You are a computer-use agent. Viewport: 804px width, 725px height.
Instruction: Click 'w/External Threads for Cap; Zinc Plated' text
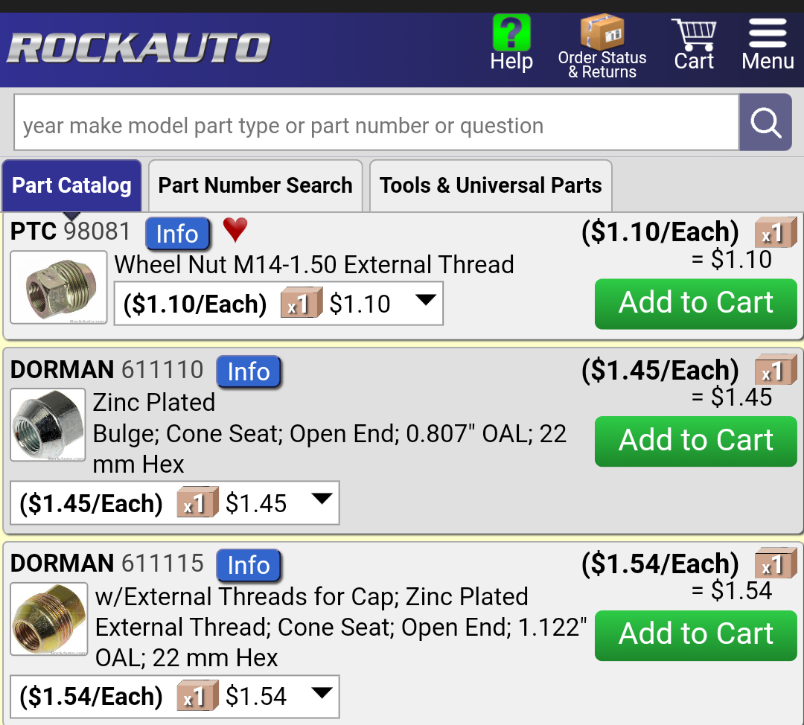[312, 597]
